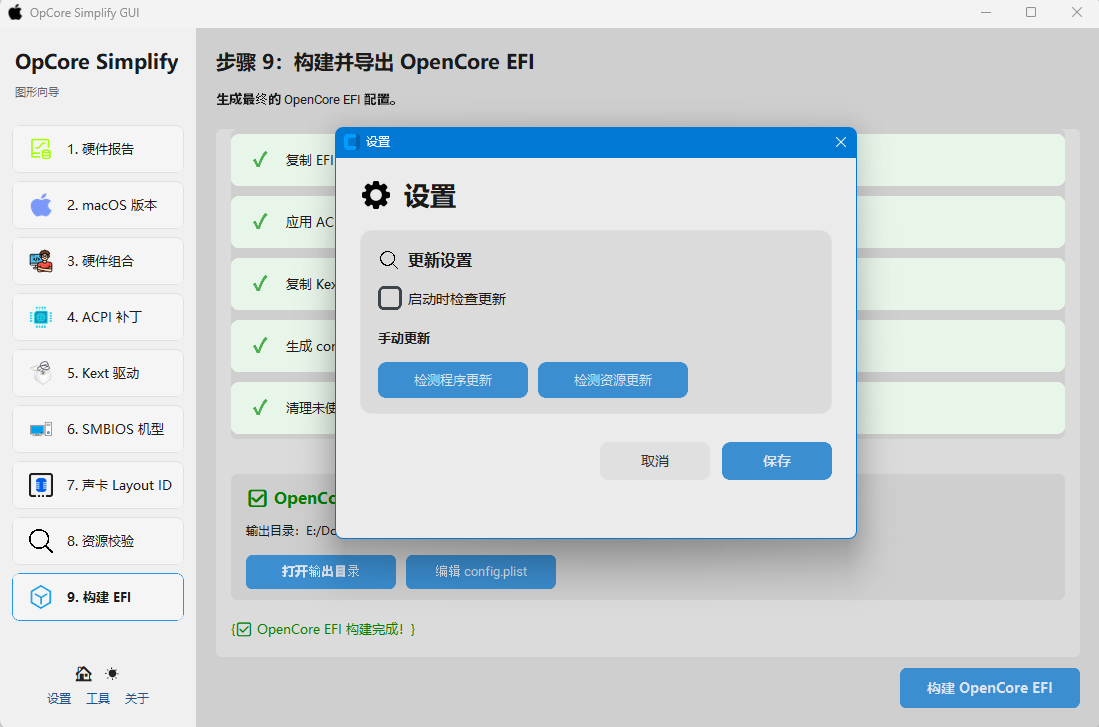
Task: Select step 9 构建 EFI
Action: [98, 597]
